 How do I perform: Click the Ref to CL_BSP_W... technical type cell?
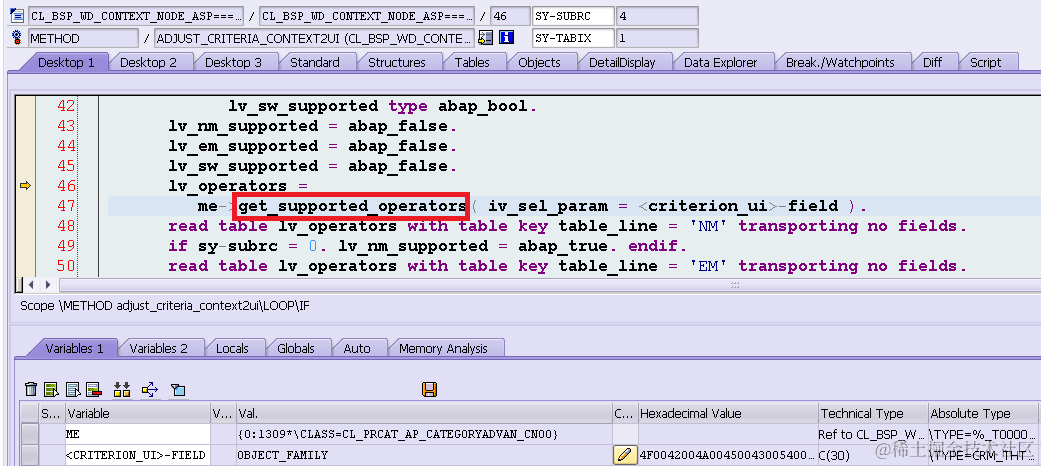(873, 434)
